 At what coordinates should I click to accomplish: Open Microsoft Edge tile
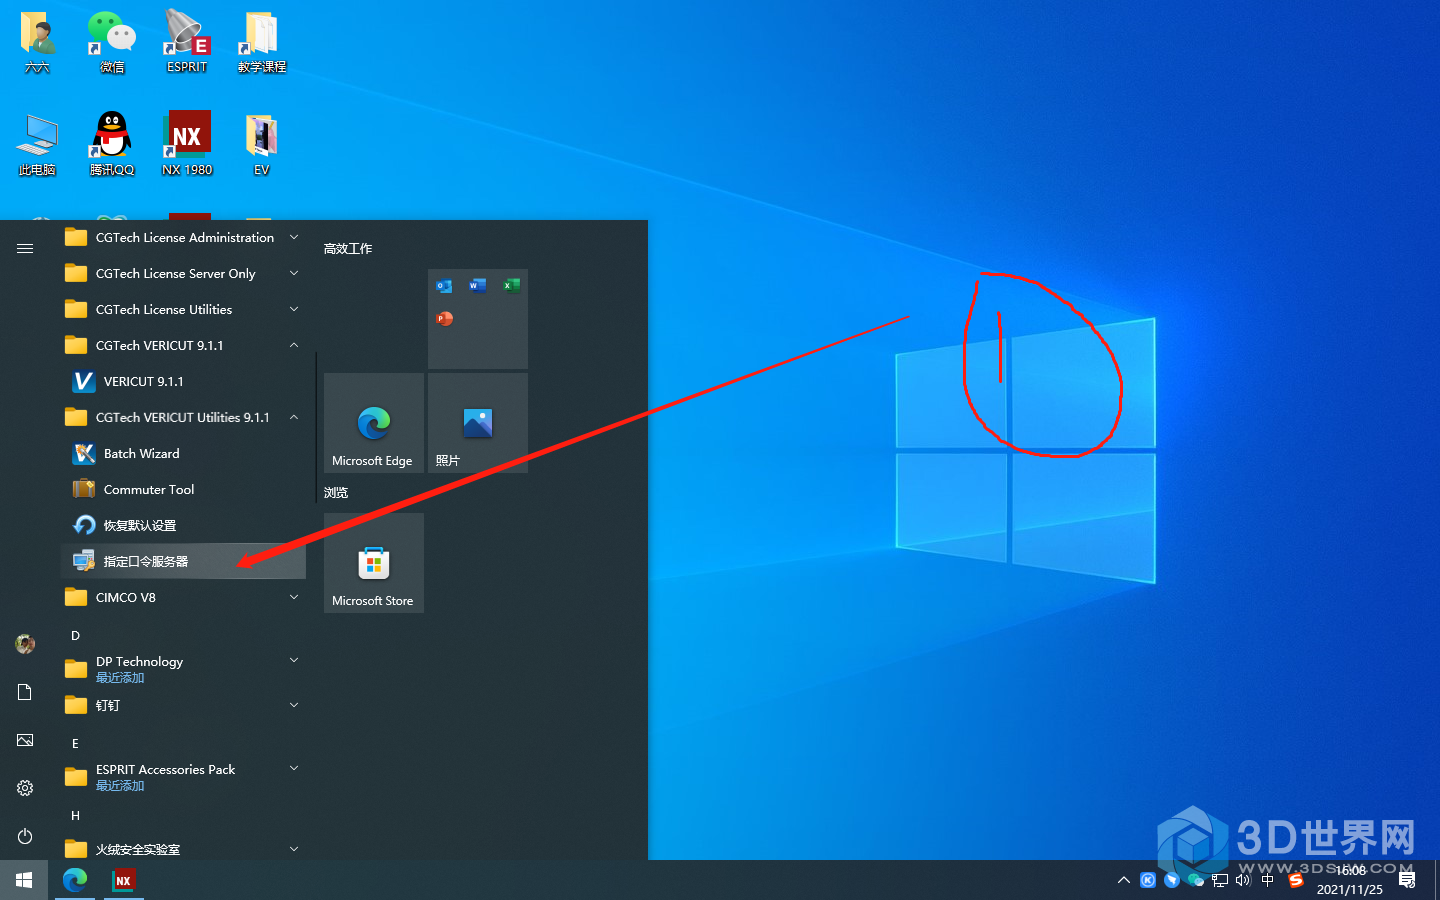tap(374, 423)
